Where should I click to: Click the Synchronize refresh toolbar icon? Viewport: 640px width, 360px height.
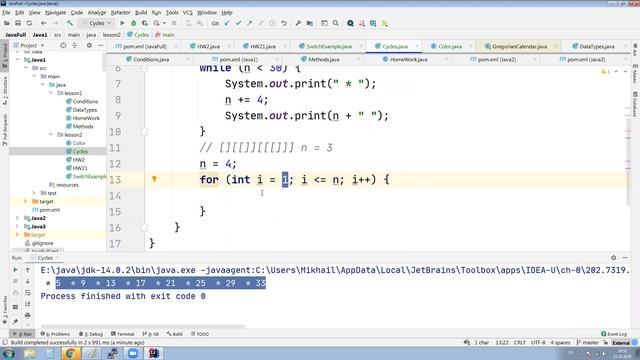(x=29, y=23)
